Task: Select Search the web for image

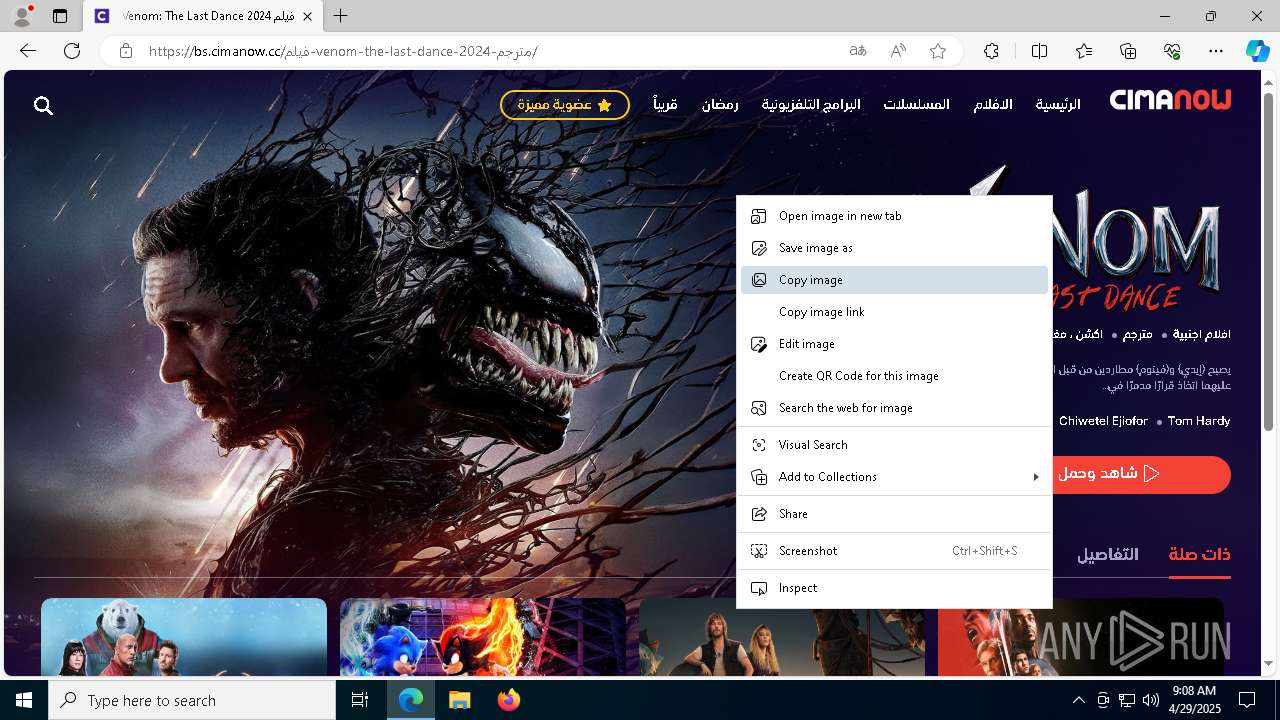Action: point(894,408)
